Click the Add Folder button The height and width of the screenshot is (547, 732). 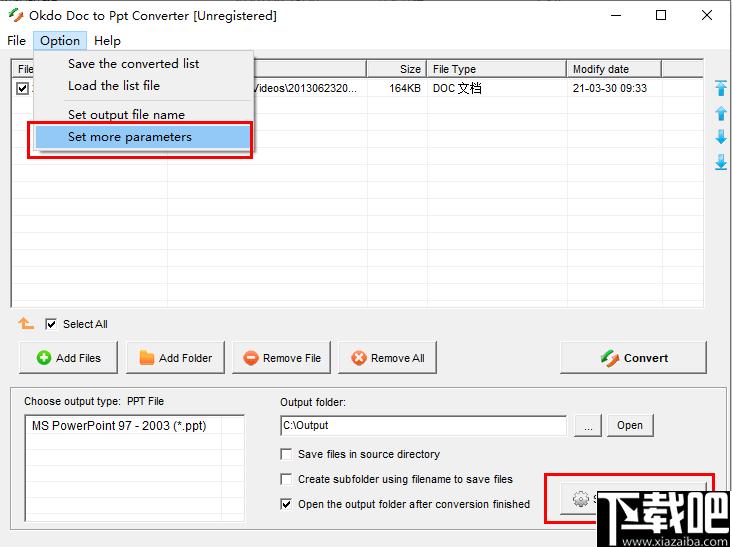(176, 358)
